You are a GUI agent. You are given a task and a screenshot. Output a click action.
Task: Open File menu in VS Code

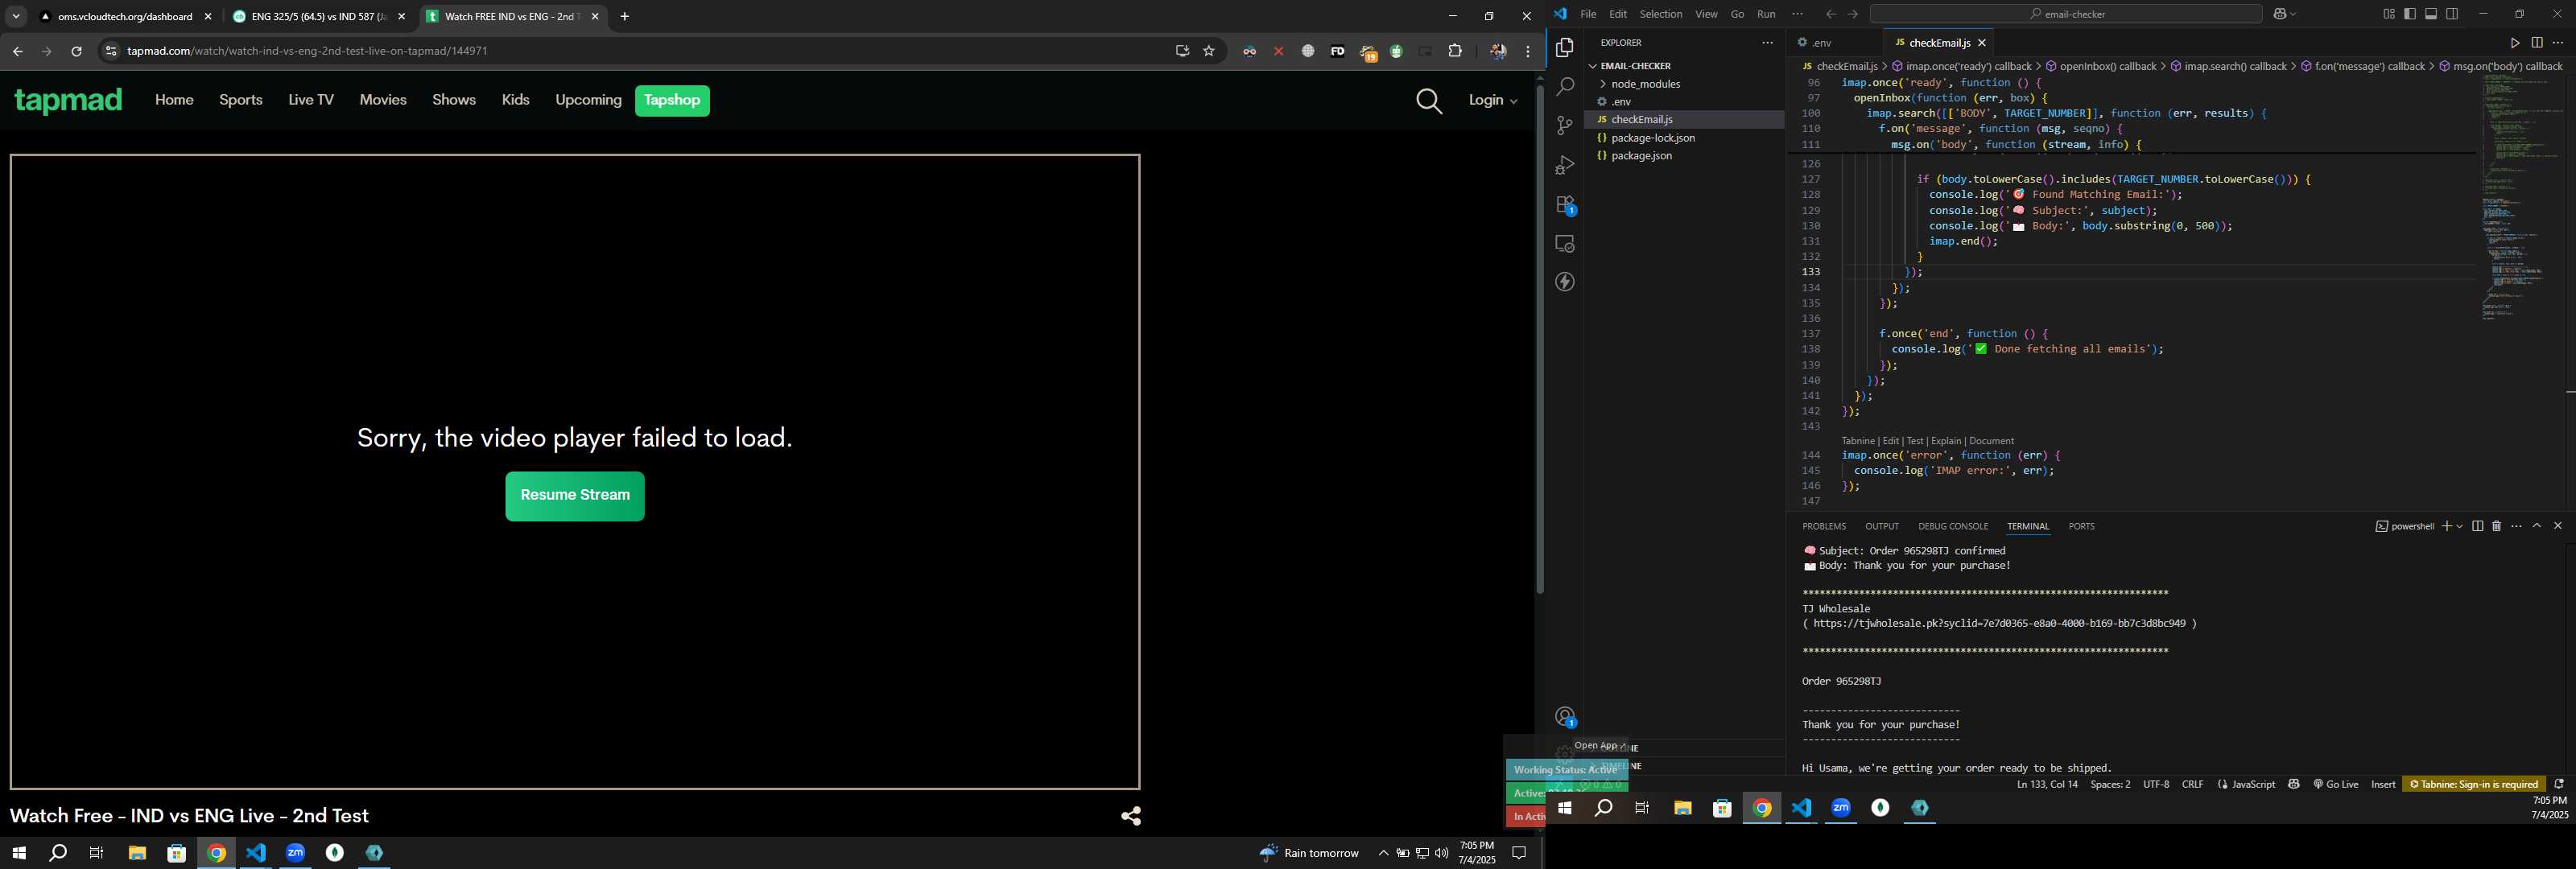pos(1588,14)
